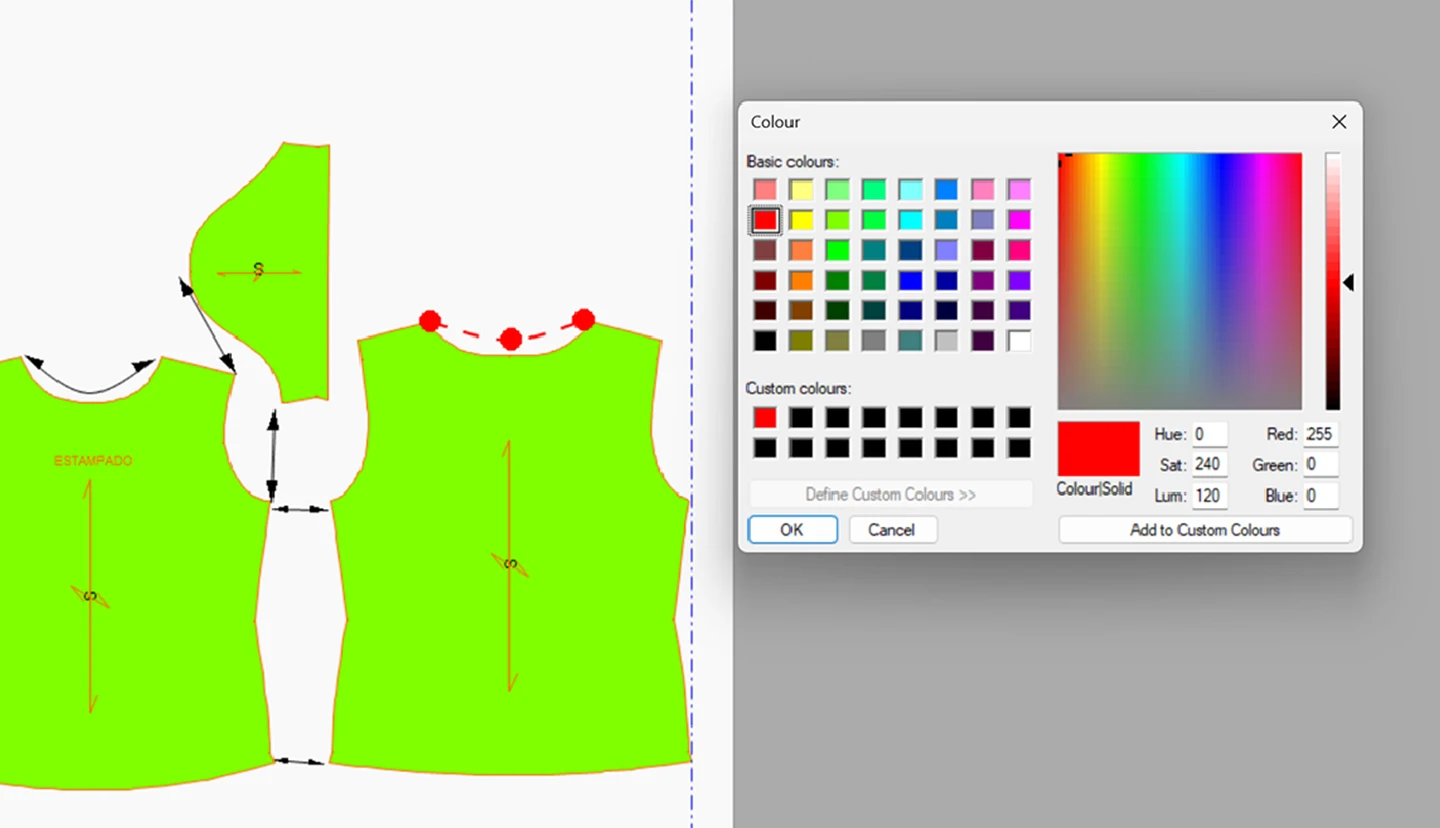Select the black swatch in Basic colours
This screenshot has height=828, width=1440.
coord(765,341)
